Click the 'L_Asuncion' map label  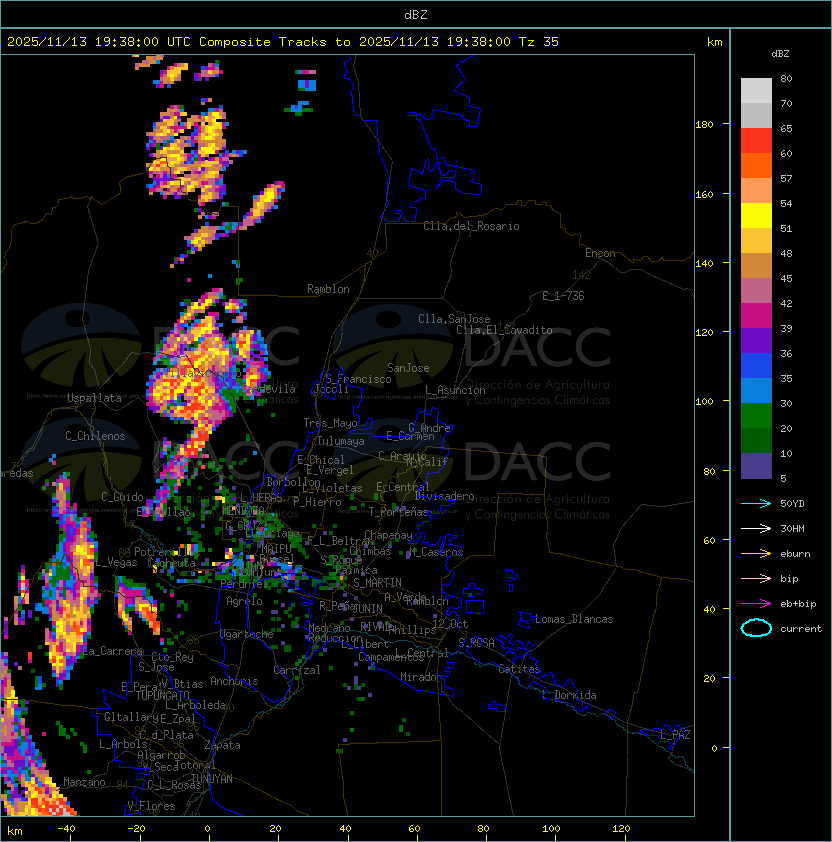(455, 390)
